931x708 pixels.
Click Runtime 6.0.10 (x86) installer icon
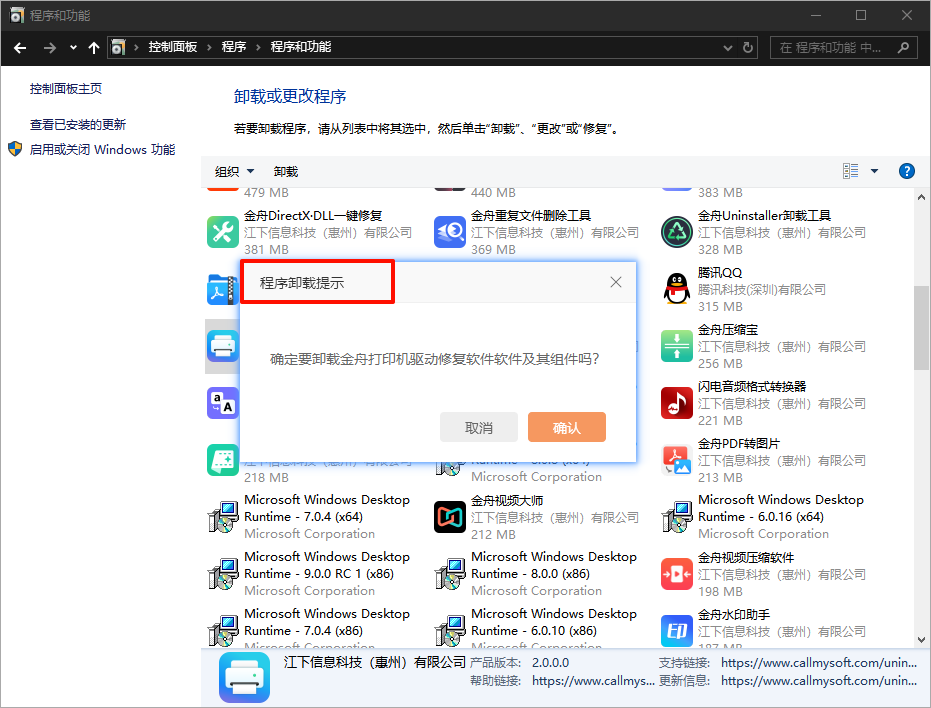449,631
